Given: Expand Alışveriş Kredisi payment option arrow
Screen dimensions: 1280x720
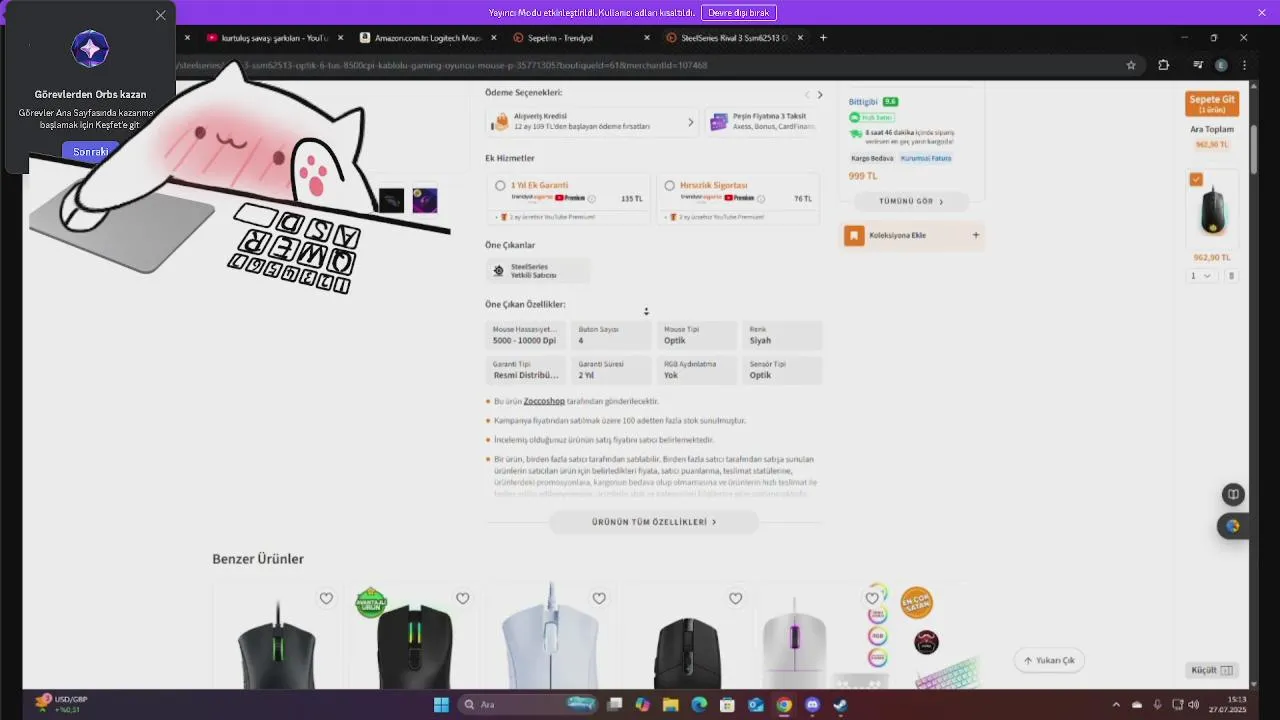Looking at the screenshot, I should [690, 122].
